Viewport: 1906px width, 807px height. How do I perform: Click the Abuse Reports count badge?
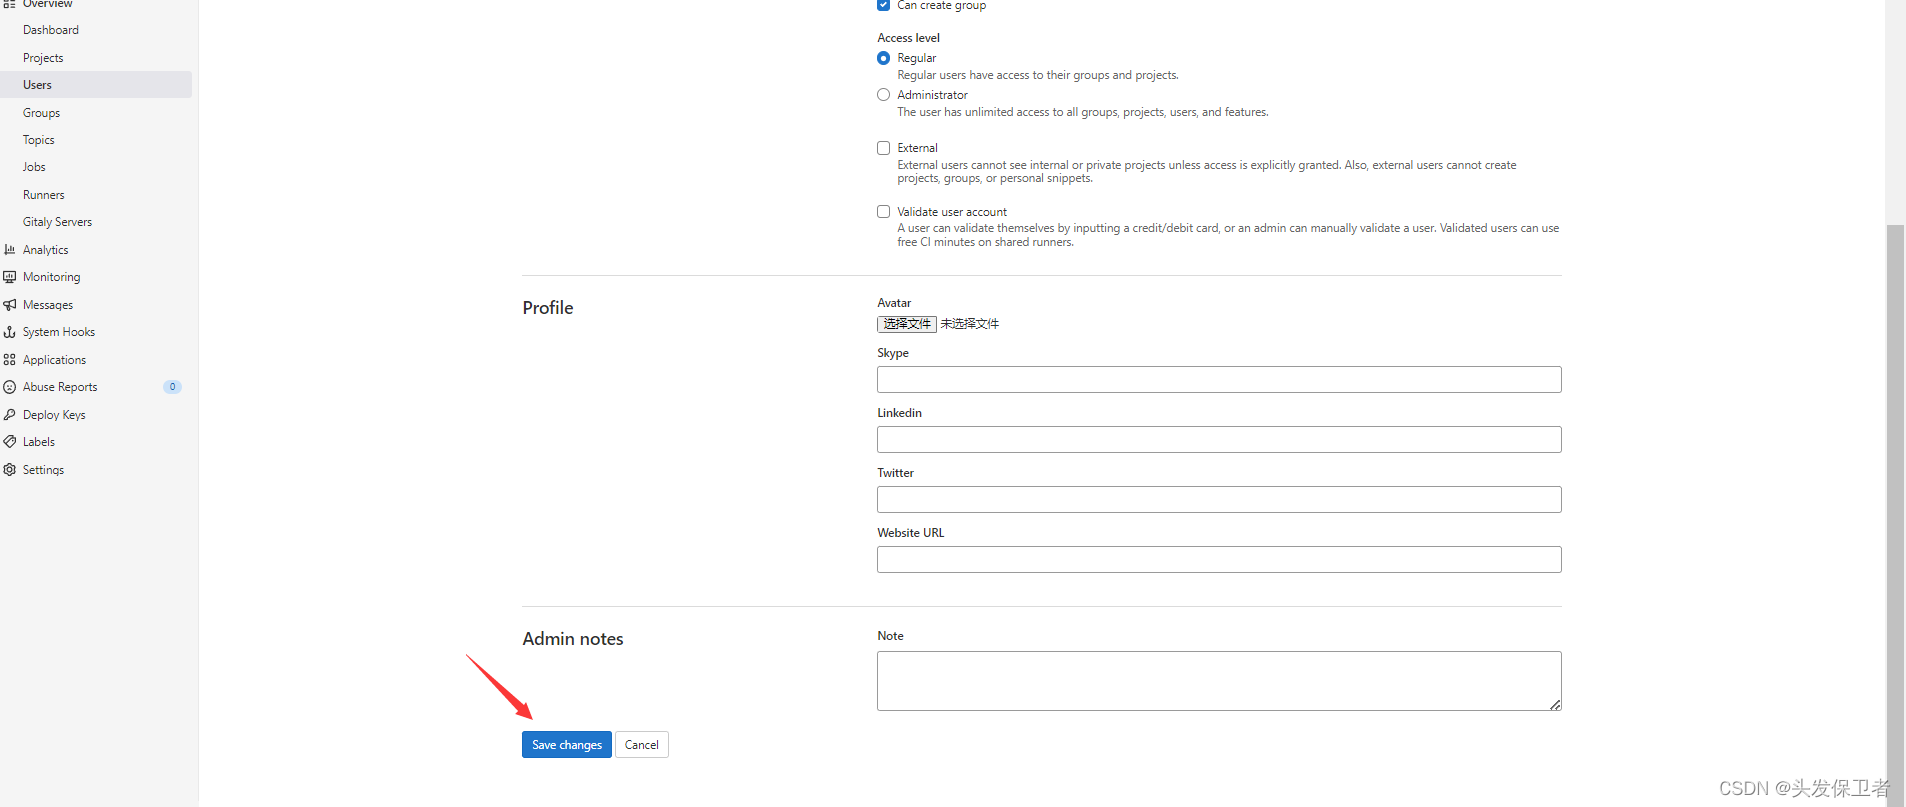[x=172, y=387]
